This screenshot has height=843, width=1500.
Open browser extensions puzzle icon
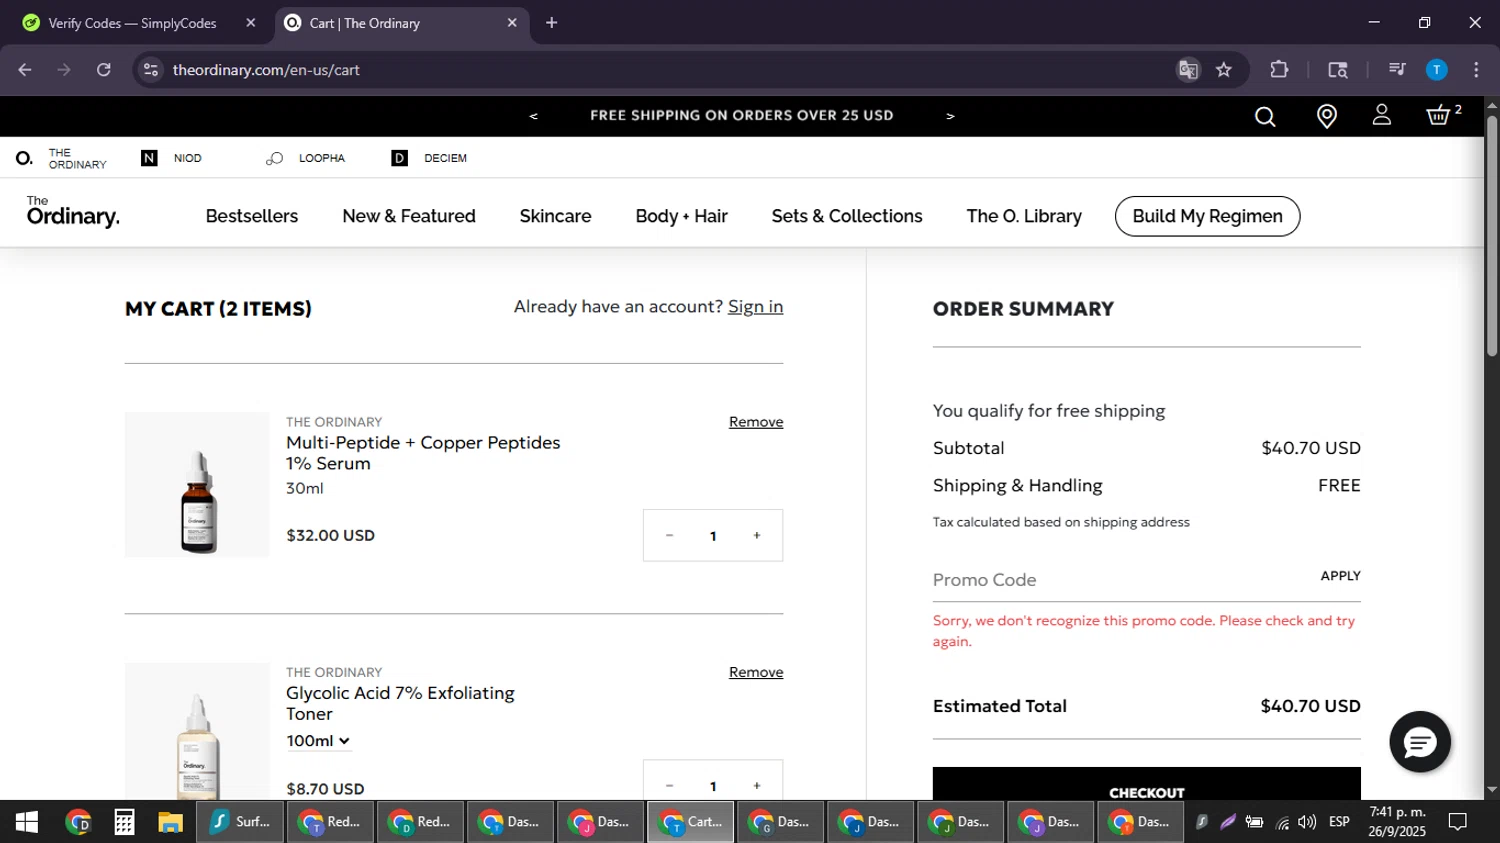pos(1279,70)
